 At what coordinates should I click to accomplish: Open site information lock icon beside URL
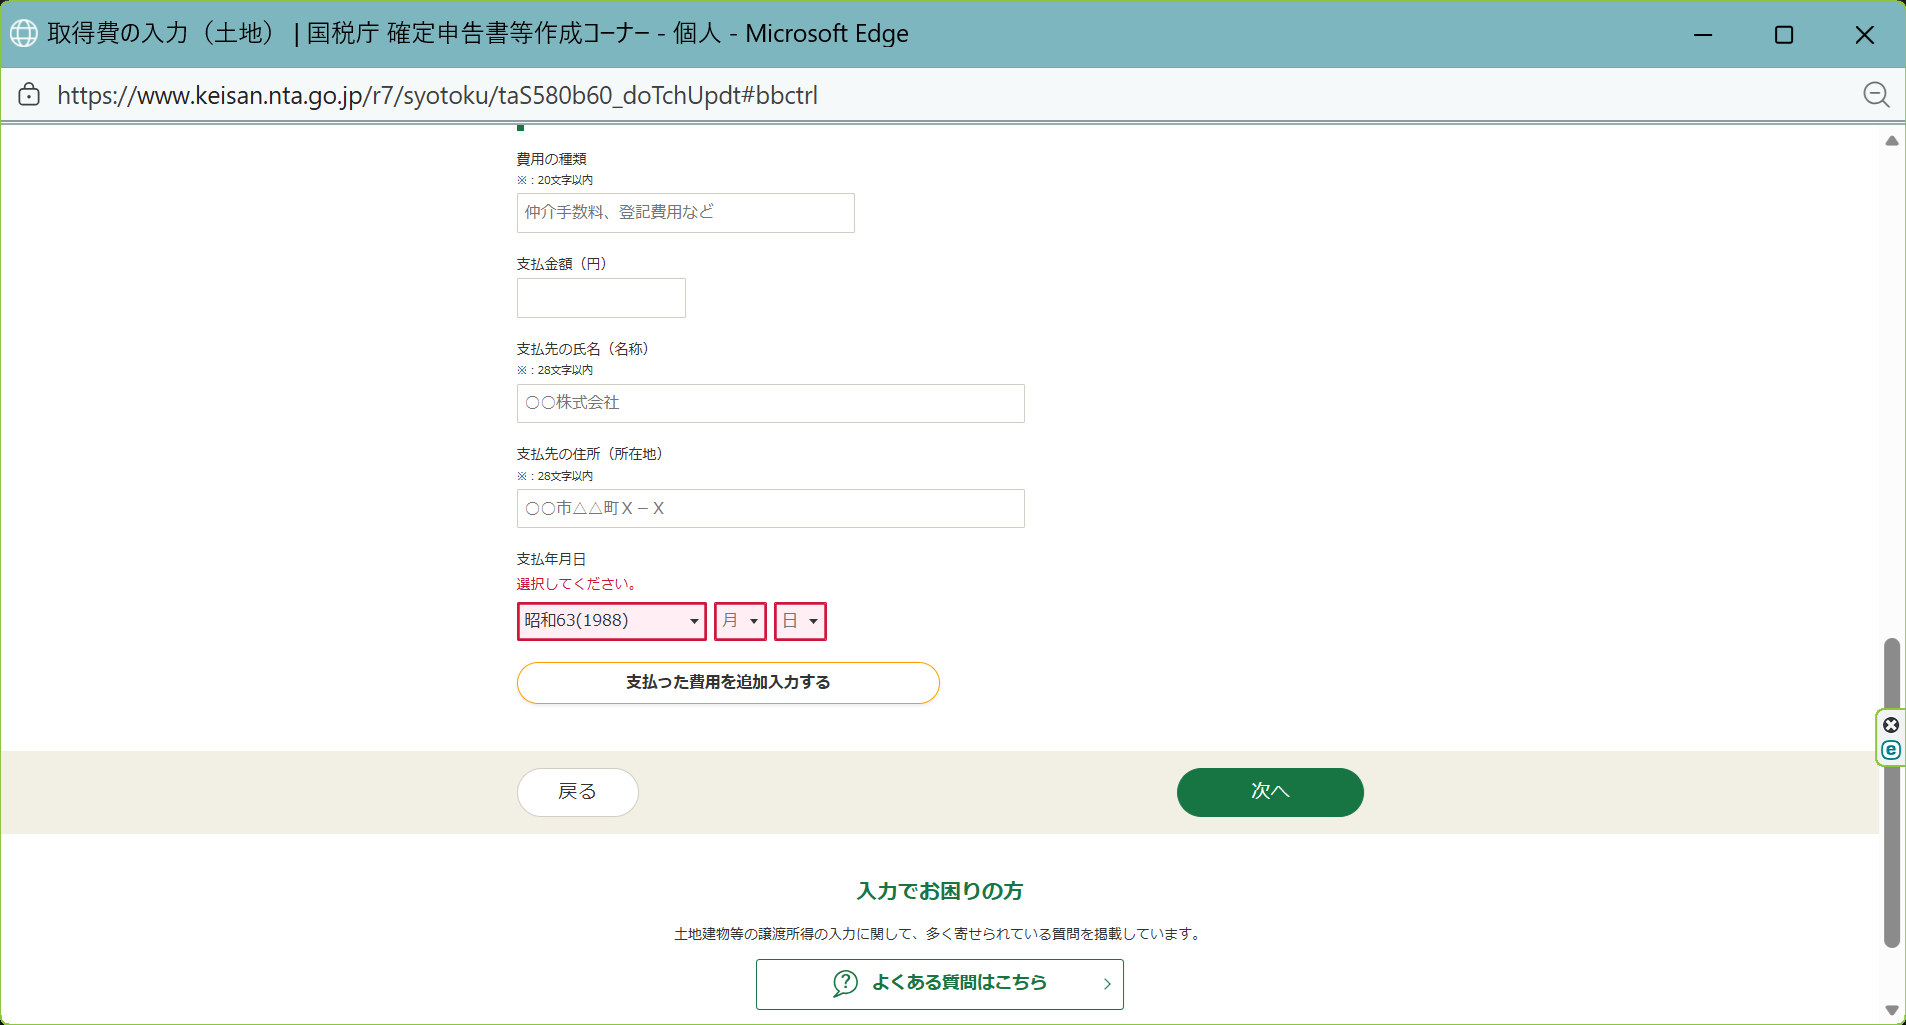point(30,95)
